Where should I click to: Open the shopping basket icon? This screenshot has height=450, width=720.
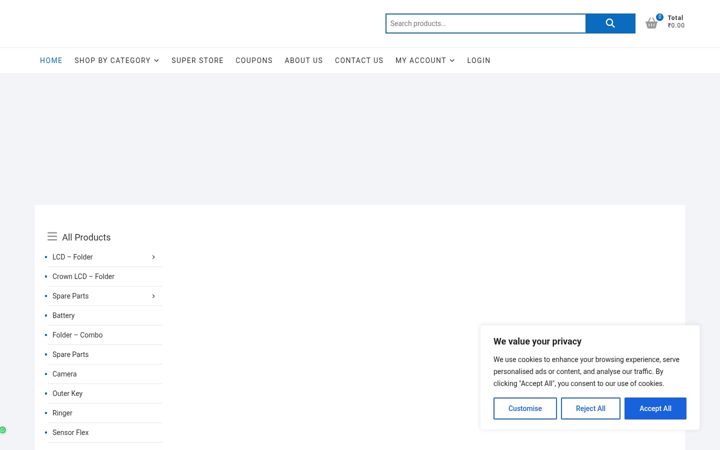pyautogui.click(x=652, y=23)
